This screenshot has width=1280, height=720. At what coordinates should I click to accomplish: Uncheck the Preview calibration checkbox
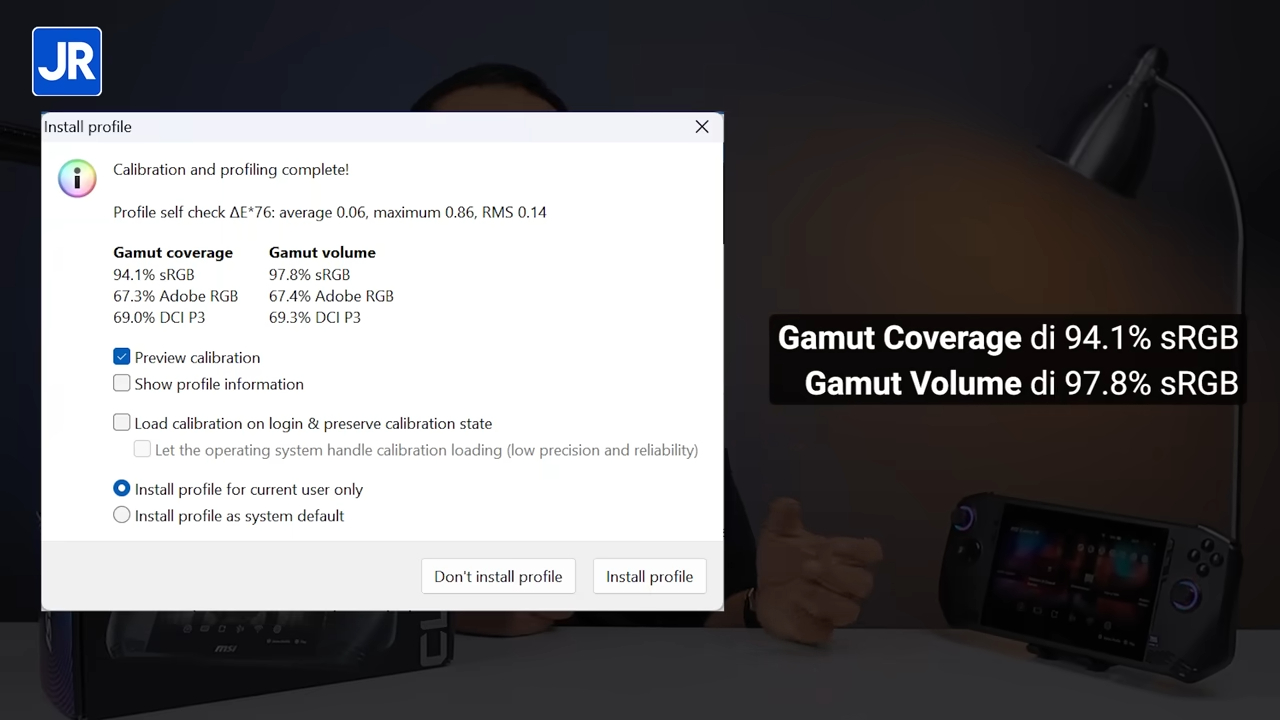click(x=122, y=357)
